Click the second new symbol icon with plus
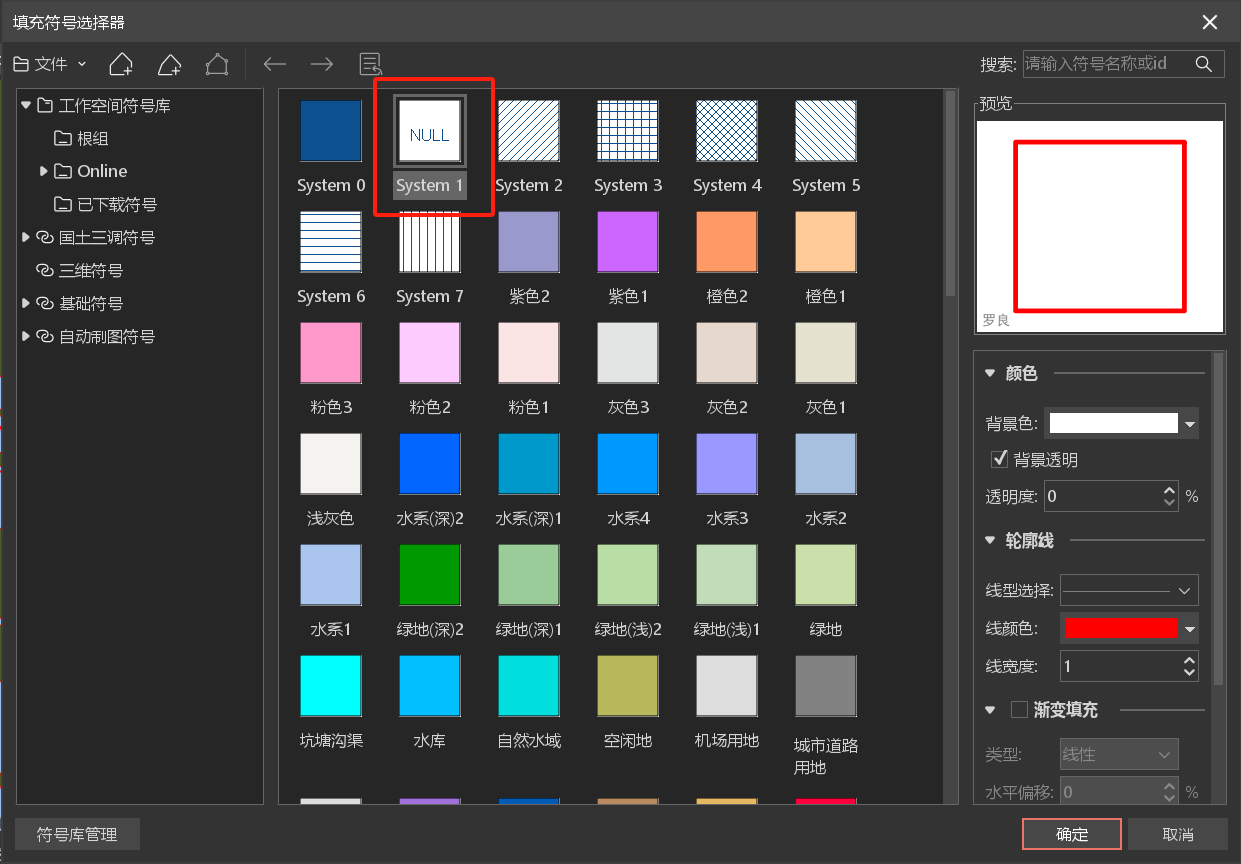 pos(169,64)
